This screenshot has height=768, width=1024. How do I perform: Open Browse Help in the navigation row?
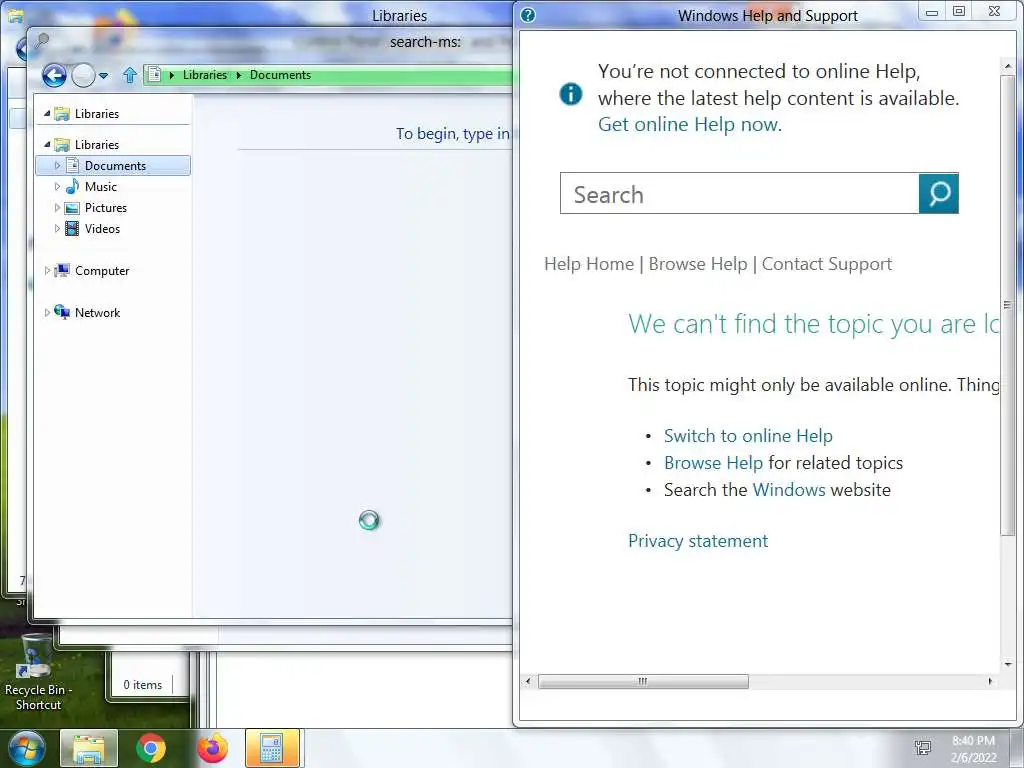click(x=697, y=264)
